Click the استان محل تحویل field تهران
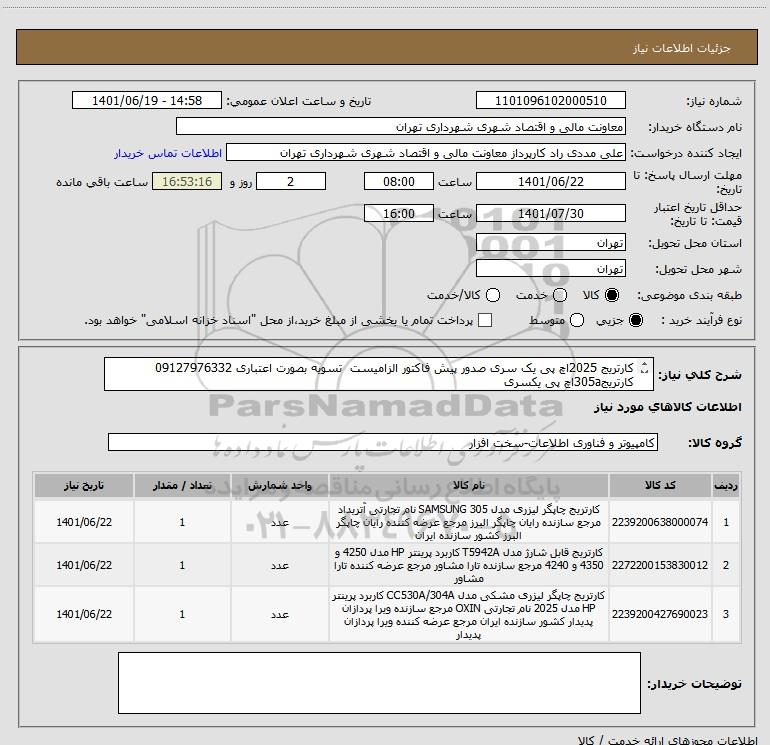 pyautogui.click(x=550, y=243)
